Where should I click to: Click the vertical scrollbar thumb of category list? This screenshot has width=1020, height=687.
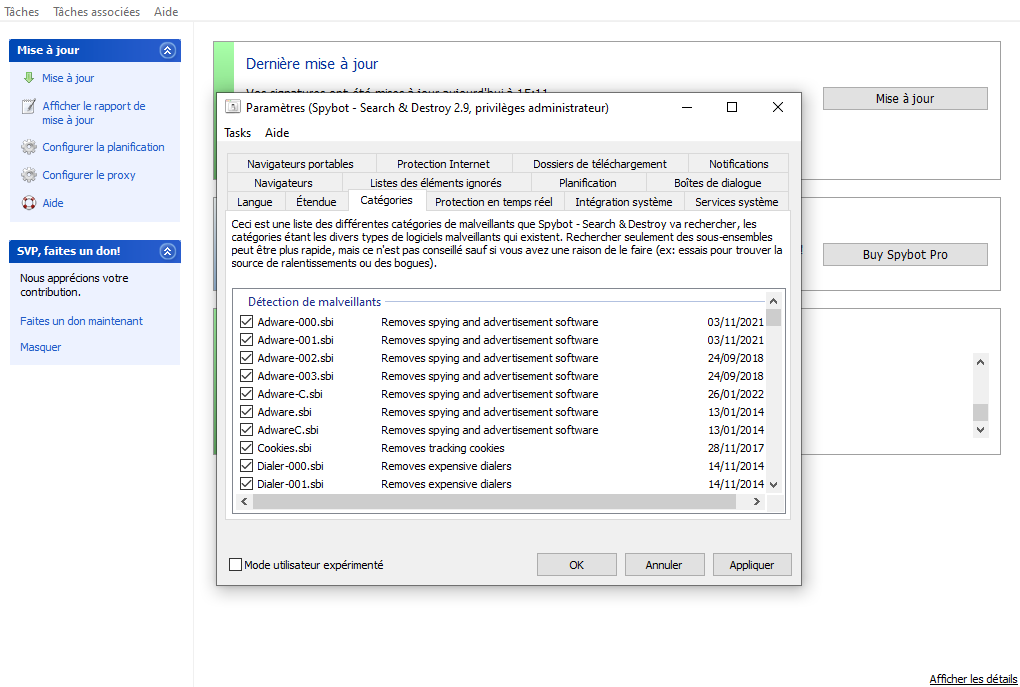773,317
